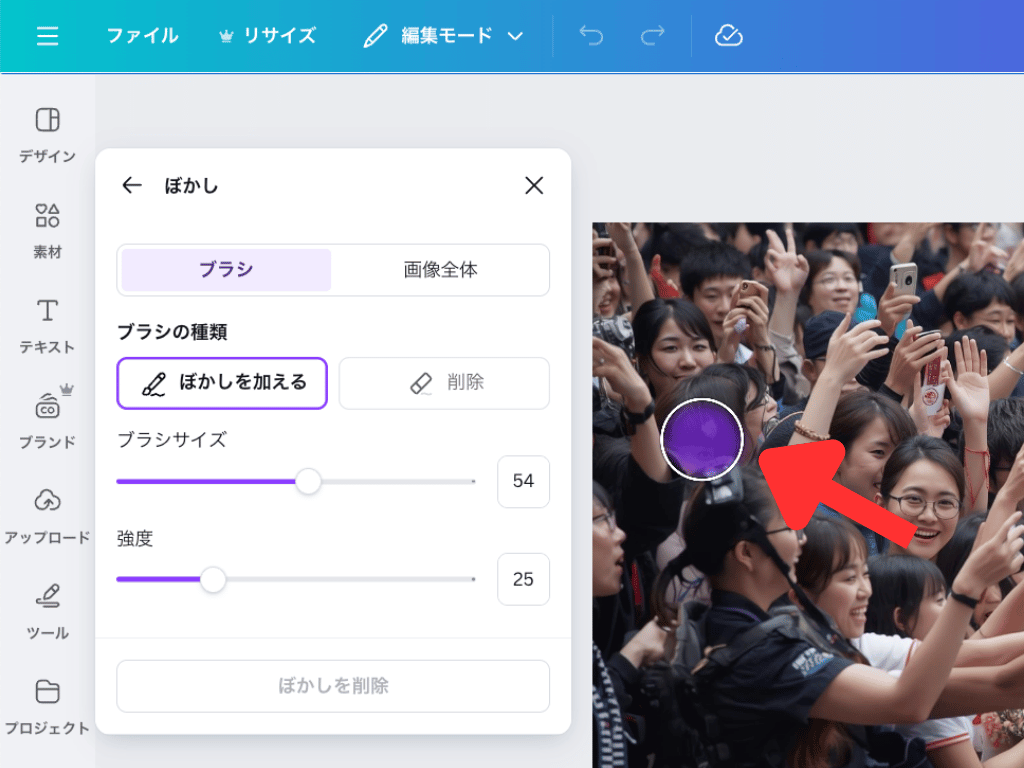Screen dimensions: 1024x768
Task: Select the 削除 eraser brush type
Action: (x=444, y=383)
